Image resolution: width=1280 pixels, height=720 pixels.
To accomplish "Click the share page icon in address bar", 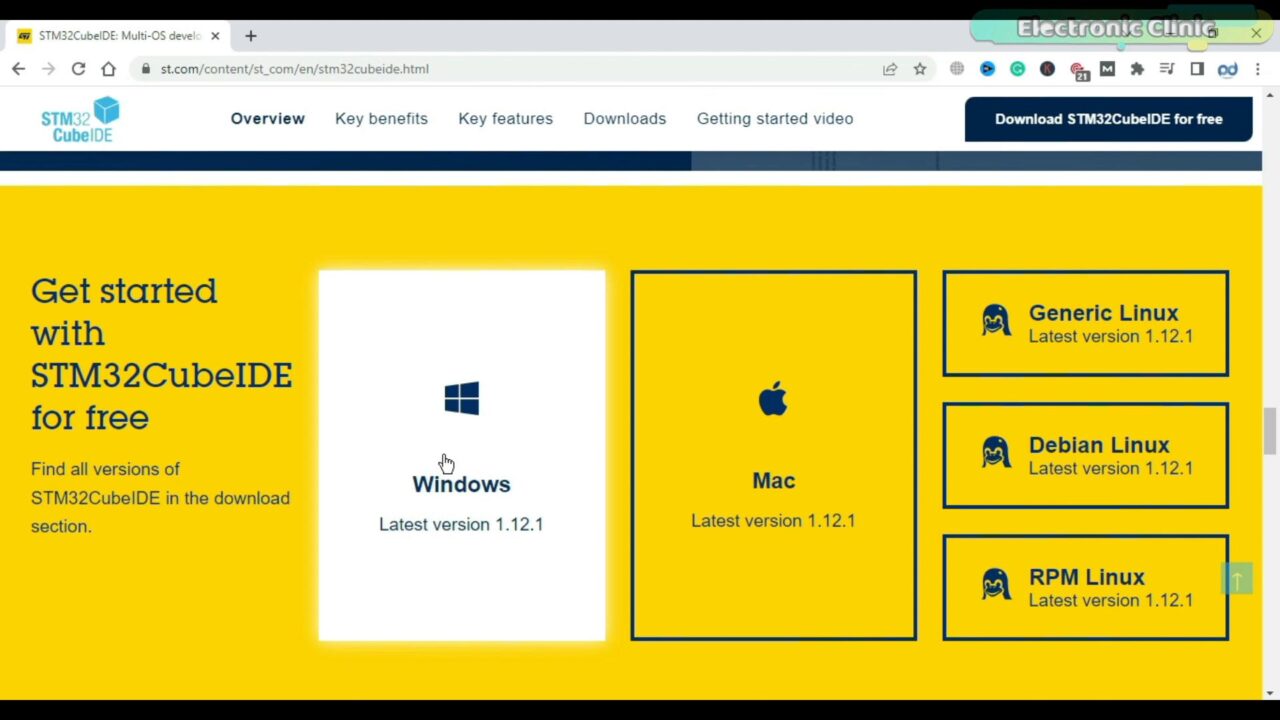I will pos(889,69).
